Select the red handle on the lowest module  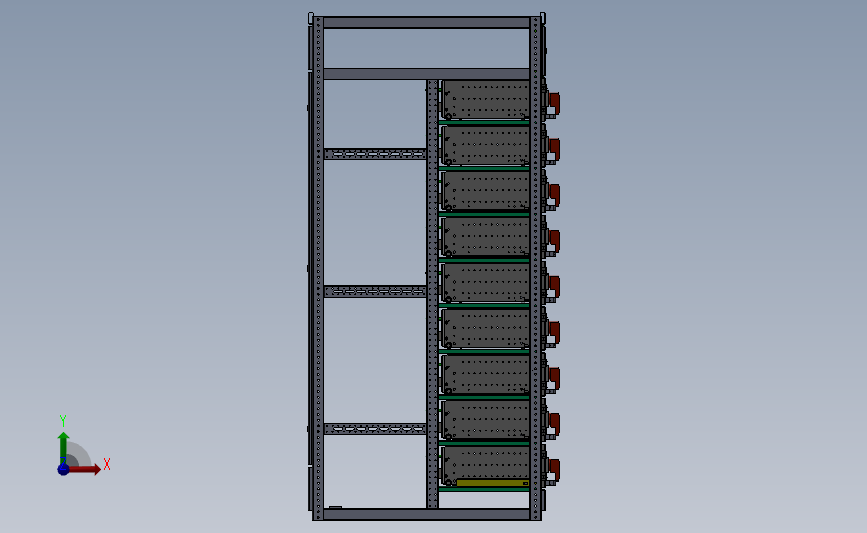tap(554, 470)
